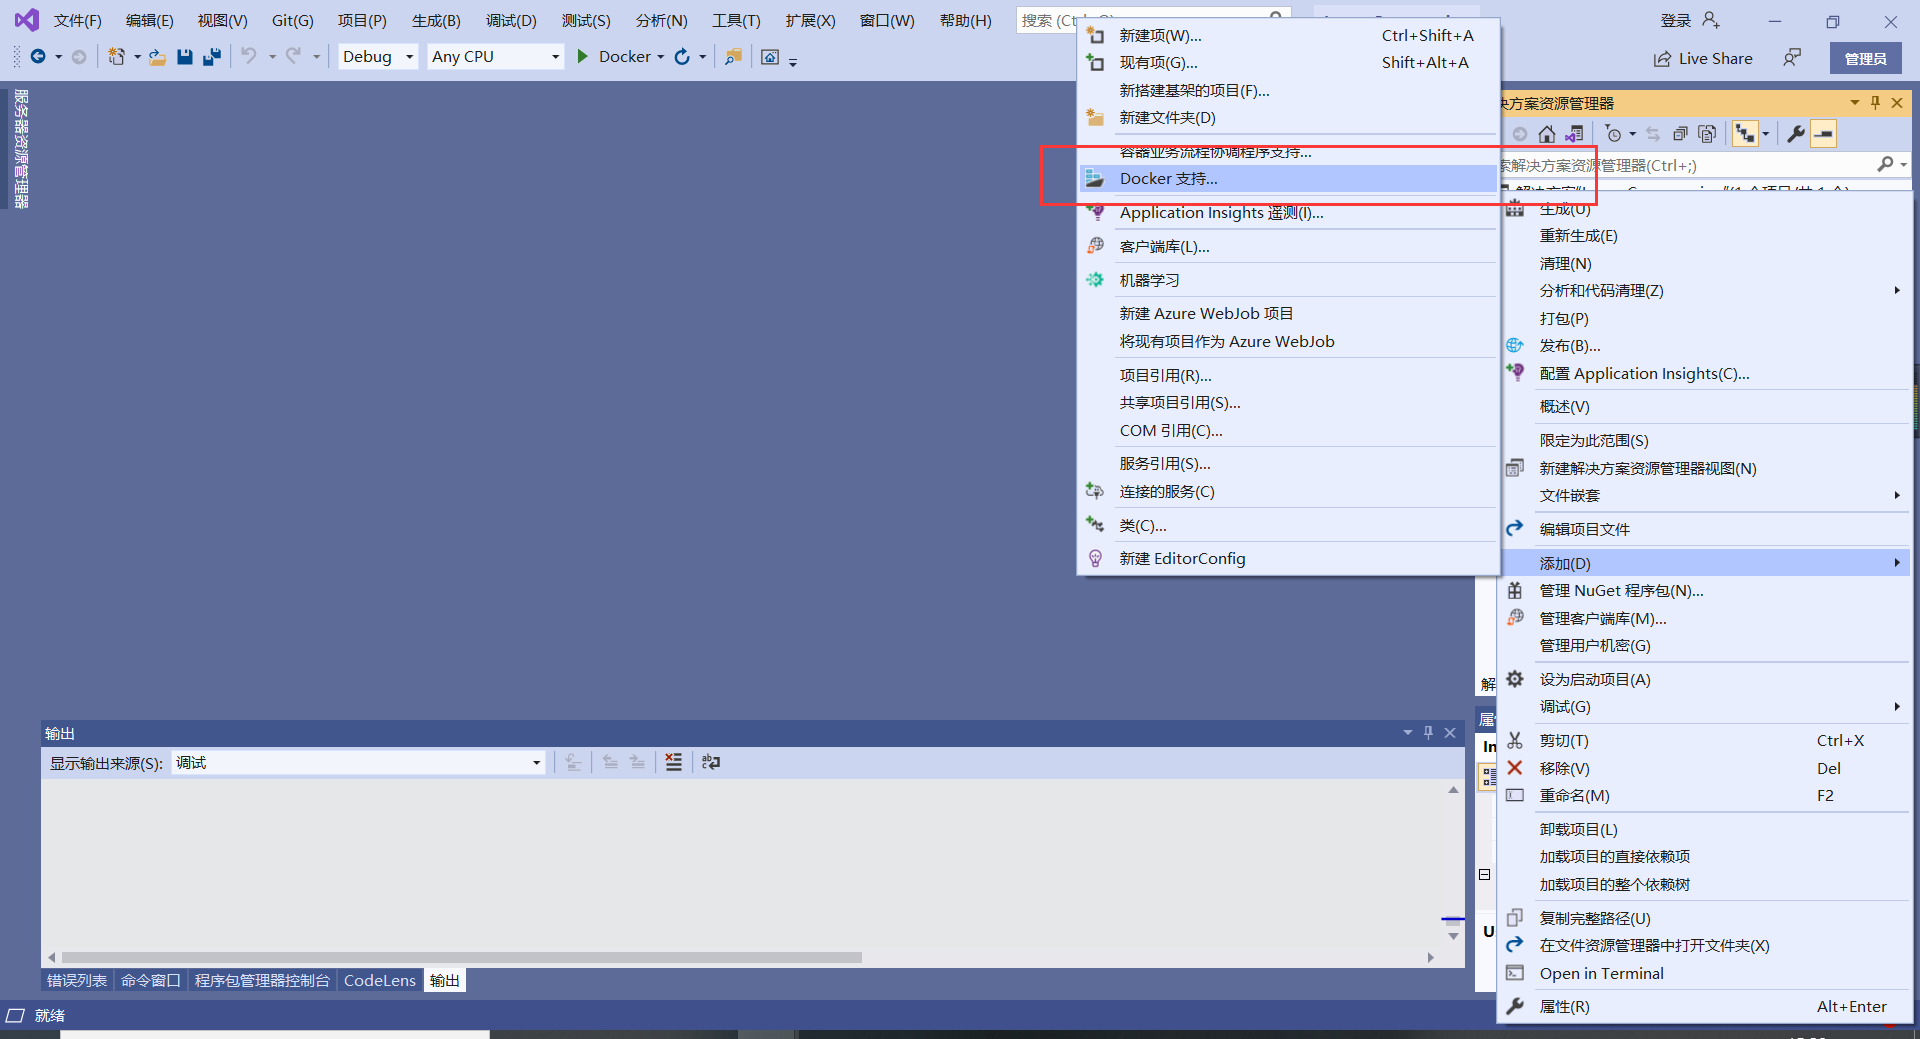
Task: Click the green Start debugging arrow
Action: coord(582,57)
